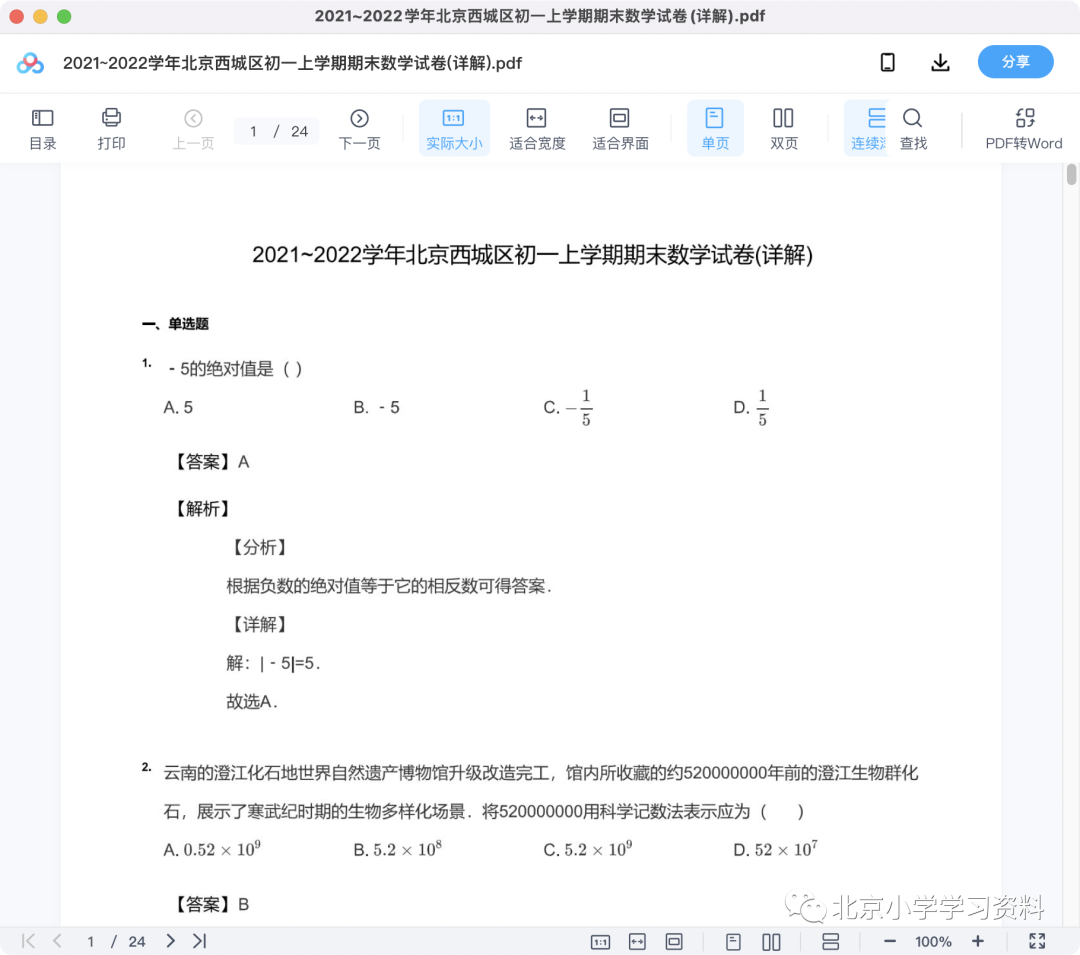
Task: Jump to first page in bottom bar
Action: [28, 941]
